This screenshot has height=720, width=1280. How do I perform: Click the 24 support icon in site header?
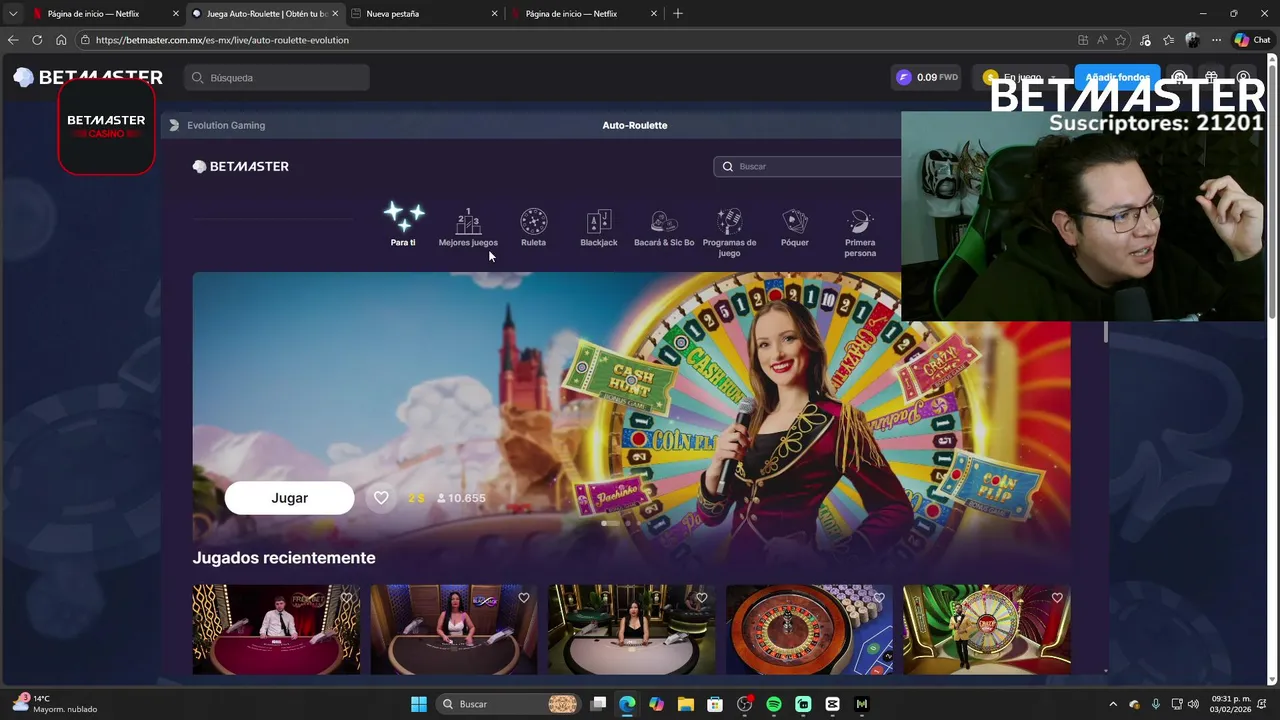pyautogui.click(x=1179, y=77)
